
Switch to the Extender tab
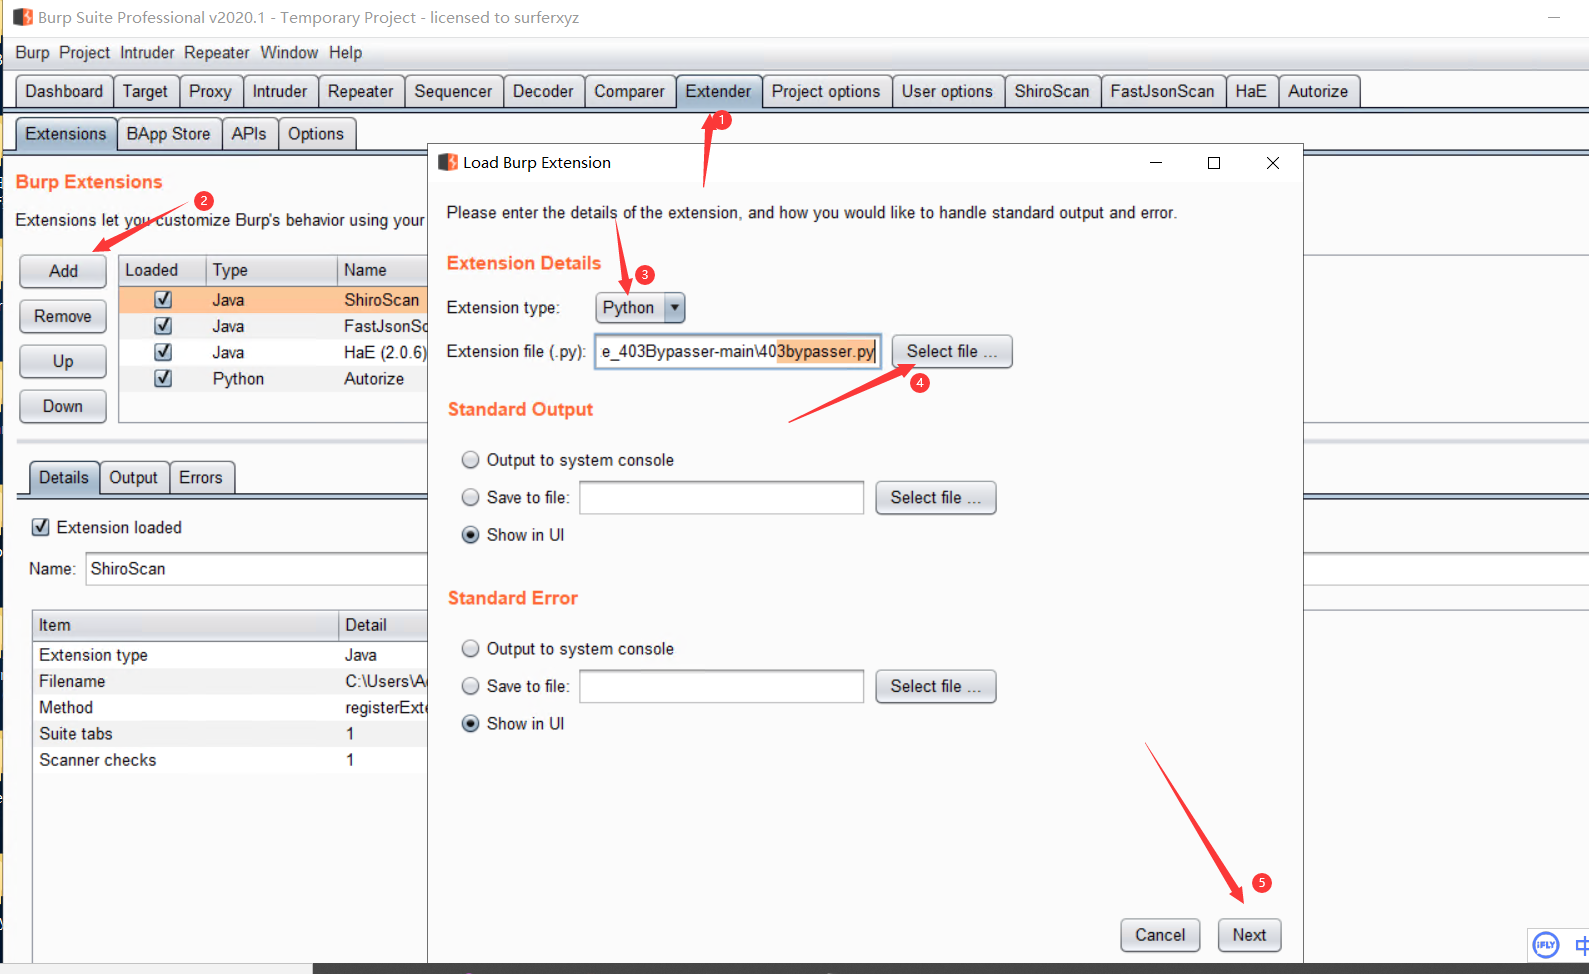(x=718, y=91)
